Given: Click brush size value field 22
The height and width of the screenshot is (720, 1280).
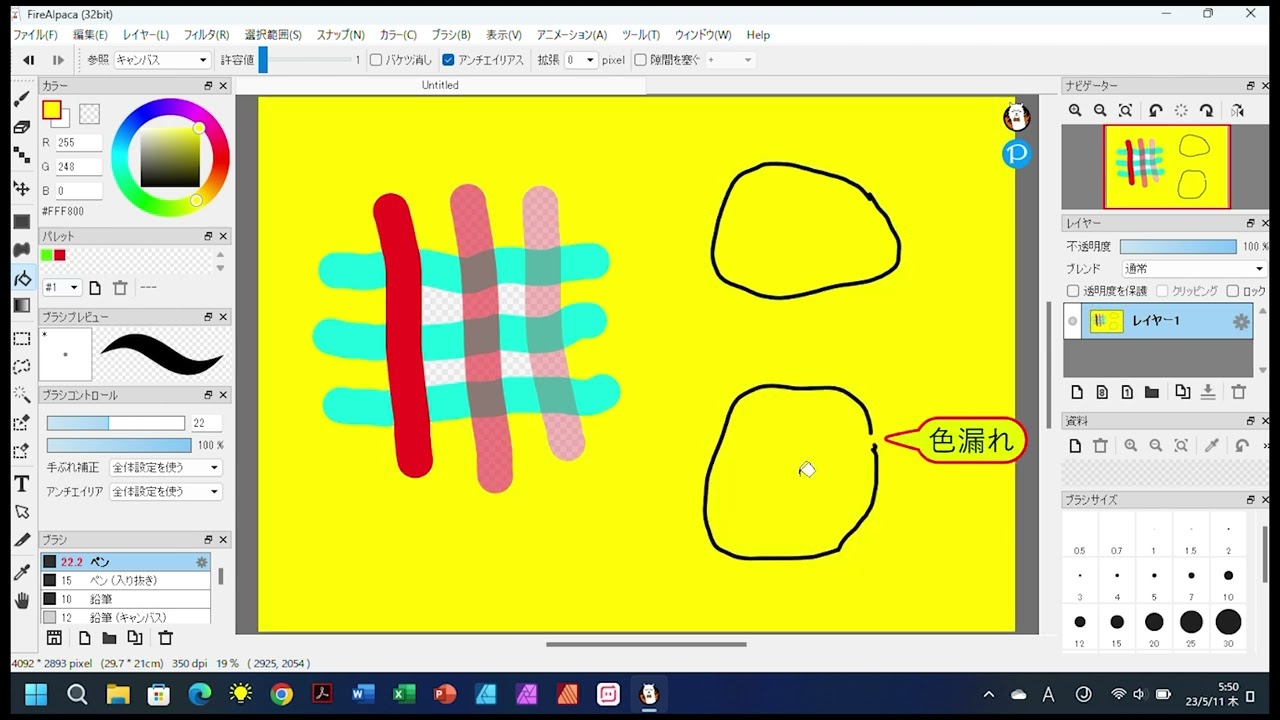Looking at the screenshot, I should click(206, 424).
